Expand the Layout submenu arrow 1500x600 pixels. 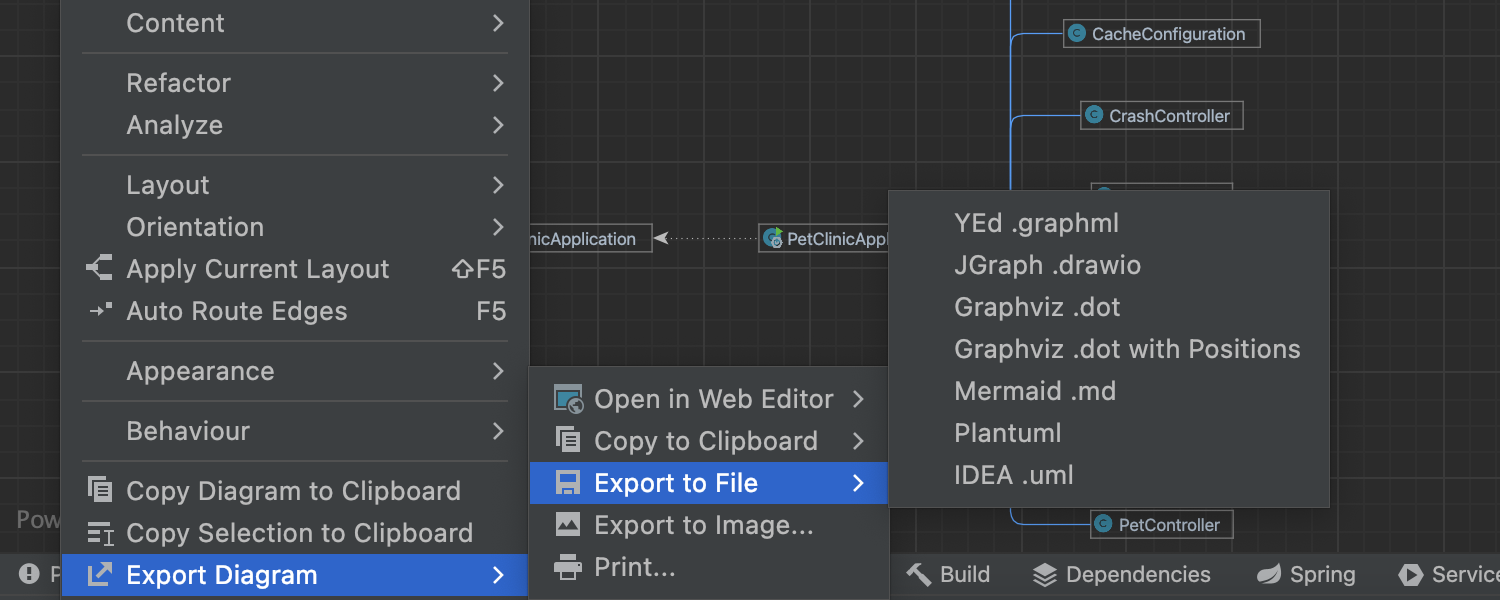(498, 185)
